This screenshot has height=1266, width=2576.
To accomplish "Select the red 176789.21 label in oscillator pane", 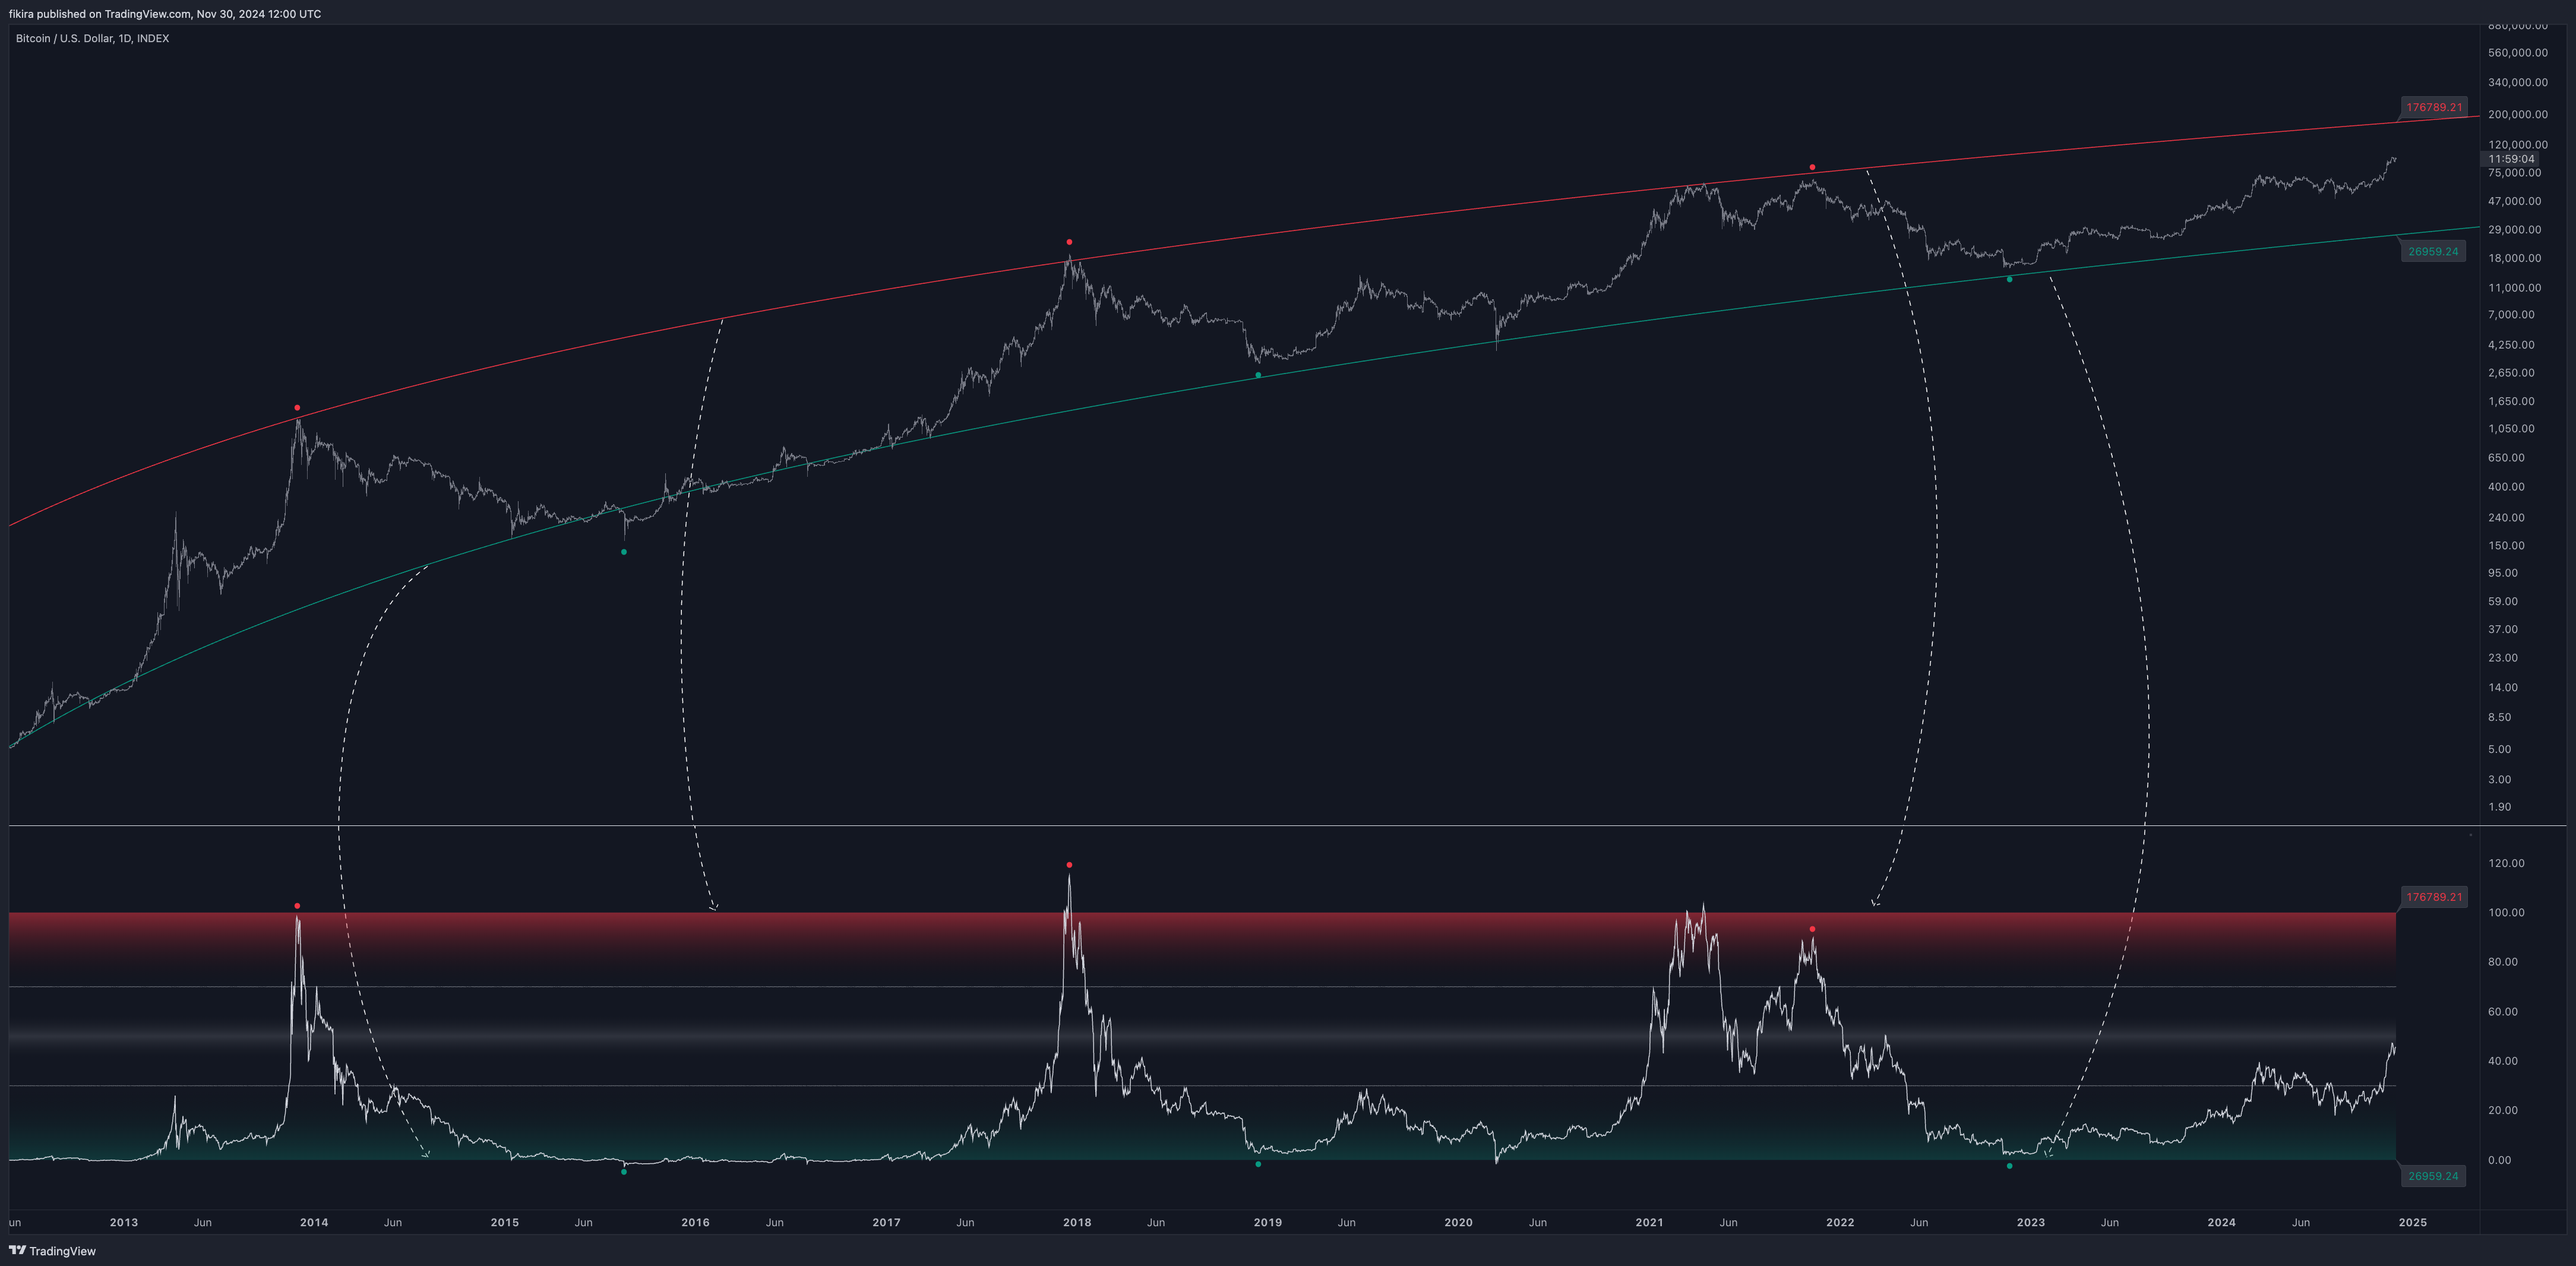I will (x=2433, y=897).
